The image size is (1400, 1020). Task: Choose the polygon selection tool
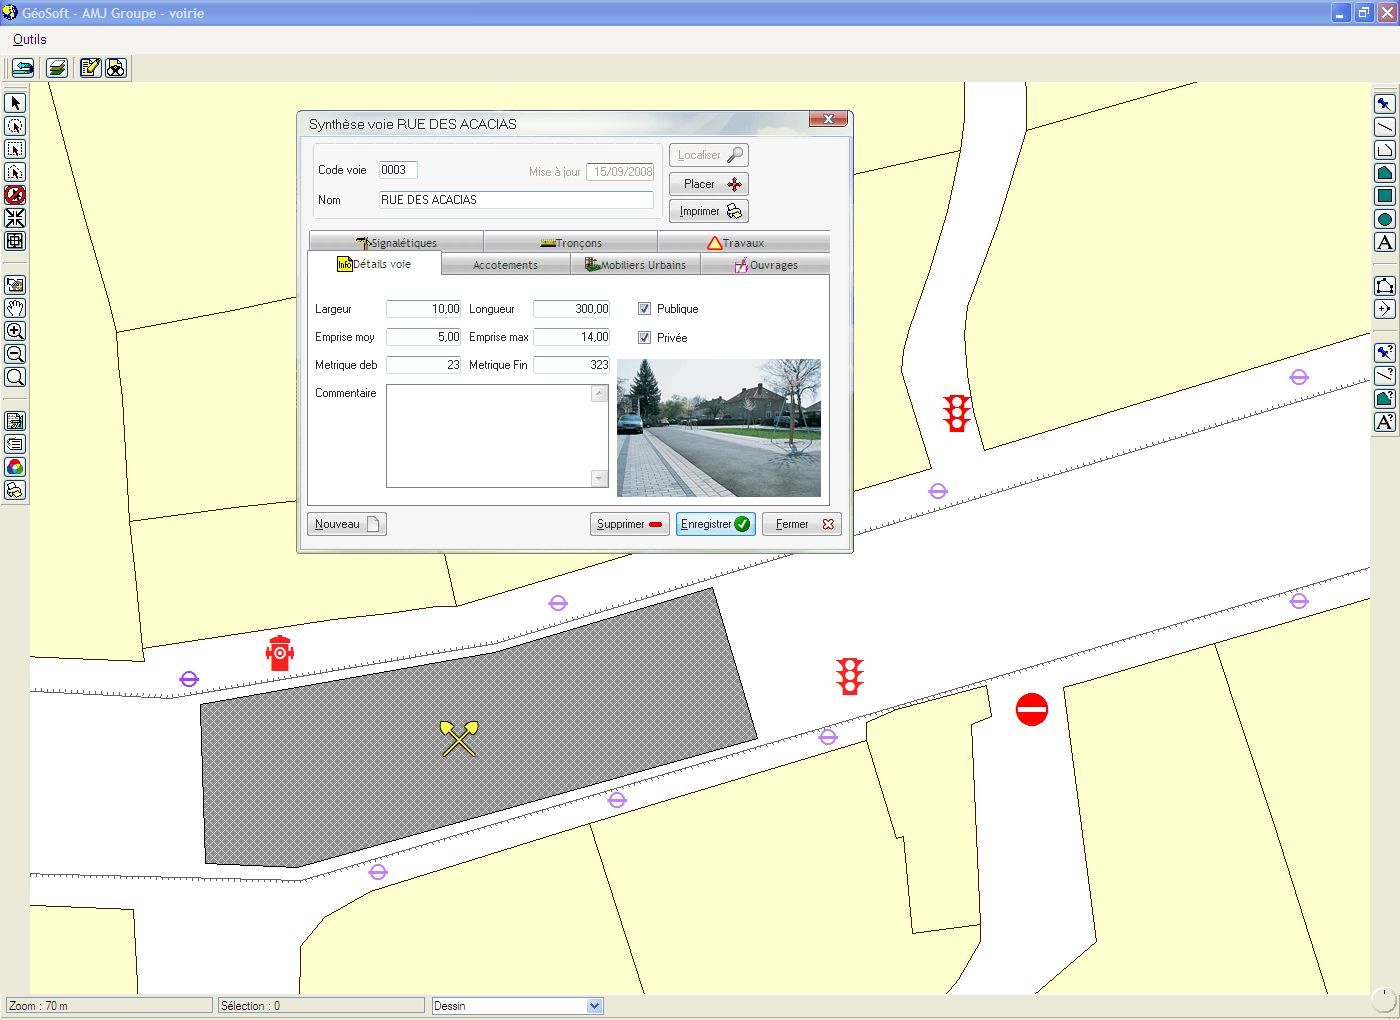click(15, 172)
